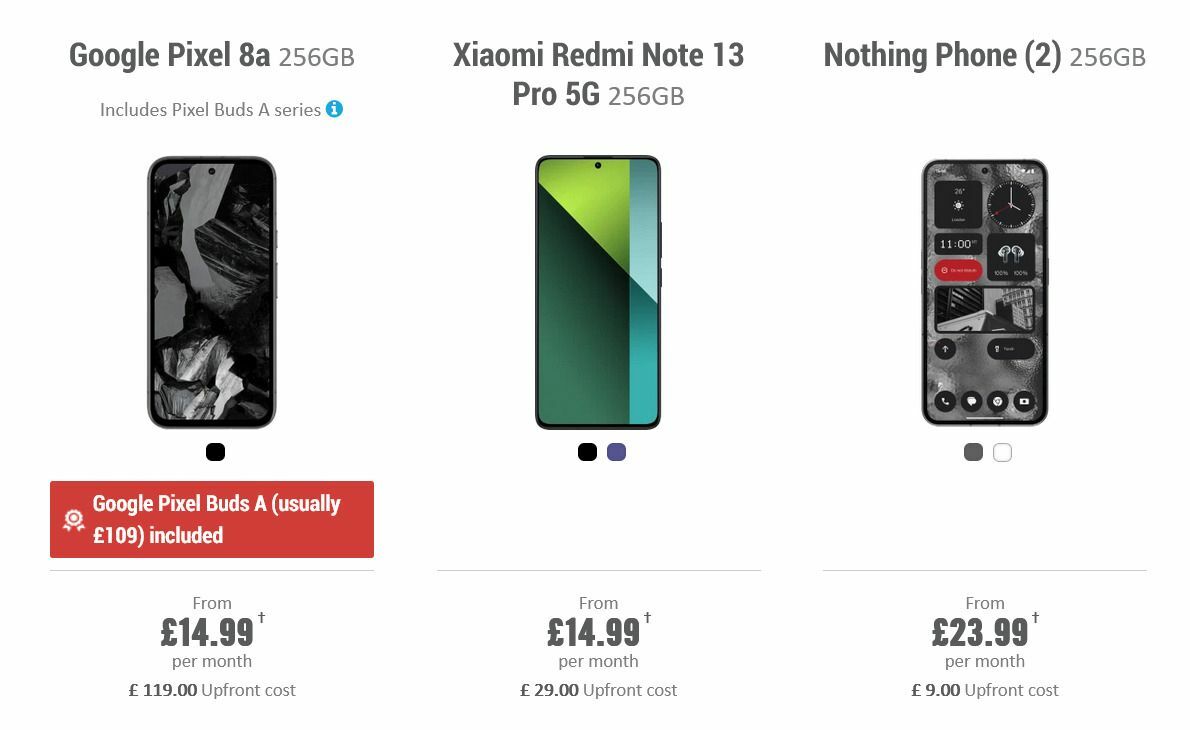The height and width of the screenshot is (730, 1190).
Task: Click the award badge icon on the red banner
Action: click(x=72, y=519)
